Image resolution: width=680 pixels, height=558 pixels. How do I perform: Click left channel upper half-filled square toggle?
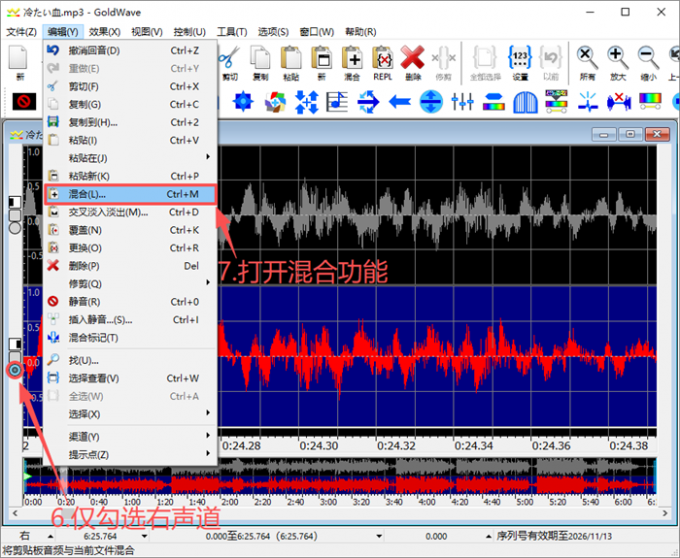15,202
